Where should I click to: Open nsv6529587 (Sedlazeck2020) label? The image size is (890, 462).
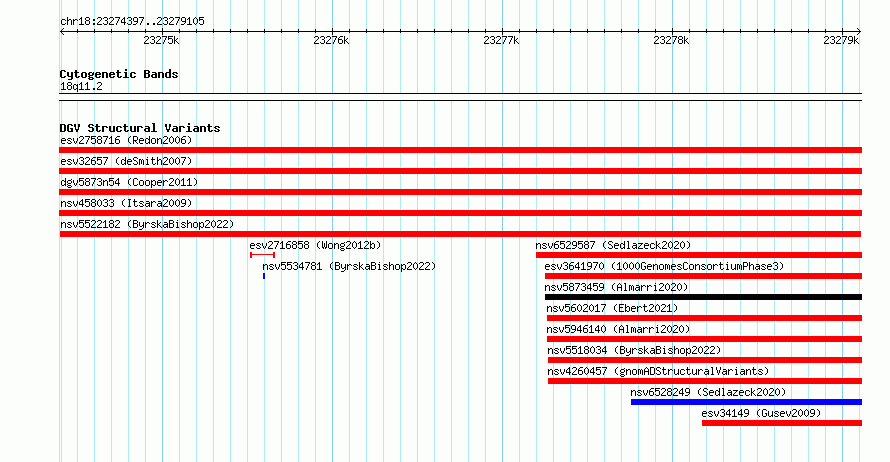(x=614, y=245)
